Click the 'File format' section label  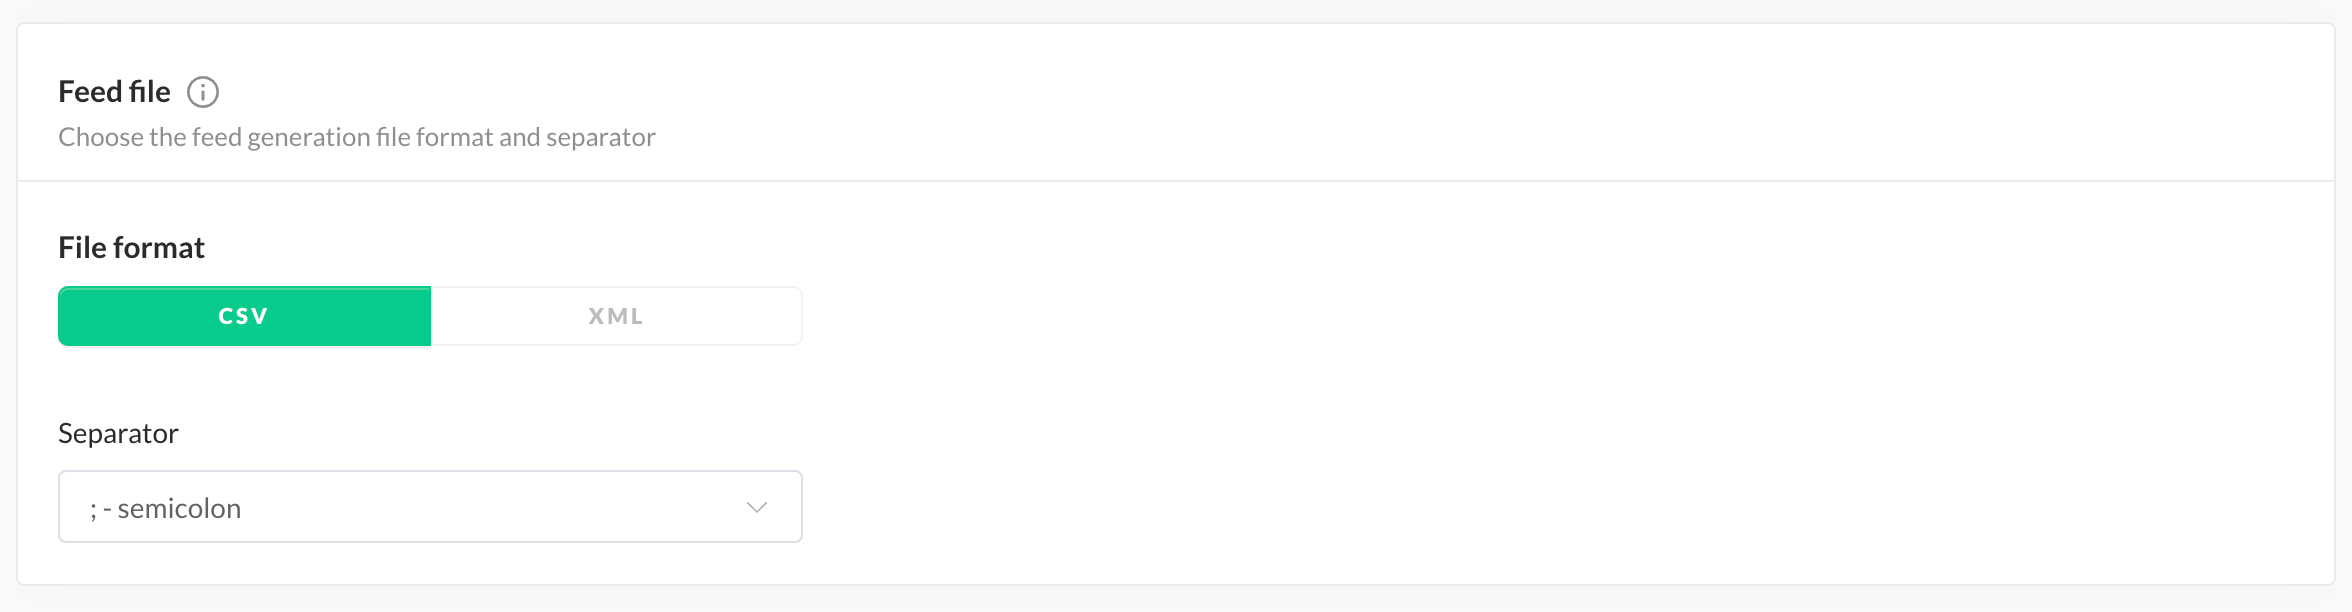click(131, 248)
